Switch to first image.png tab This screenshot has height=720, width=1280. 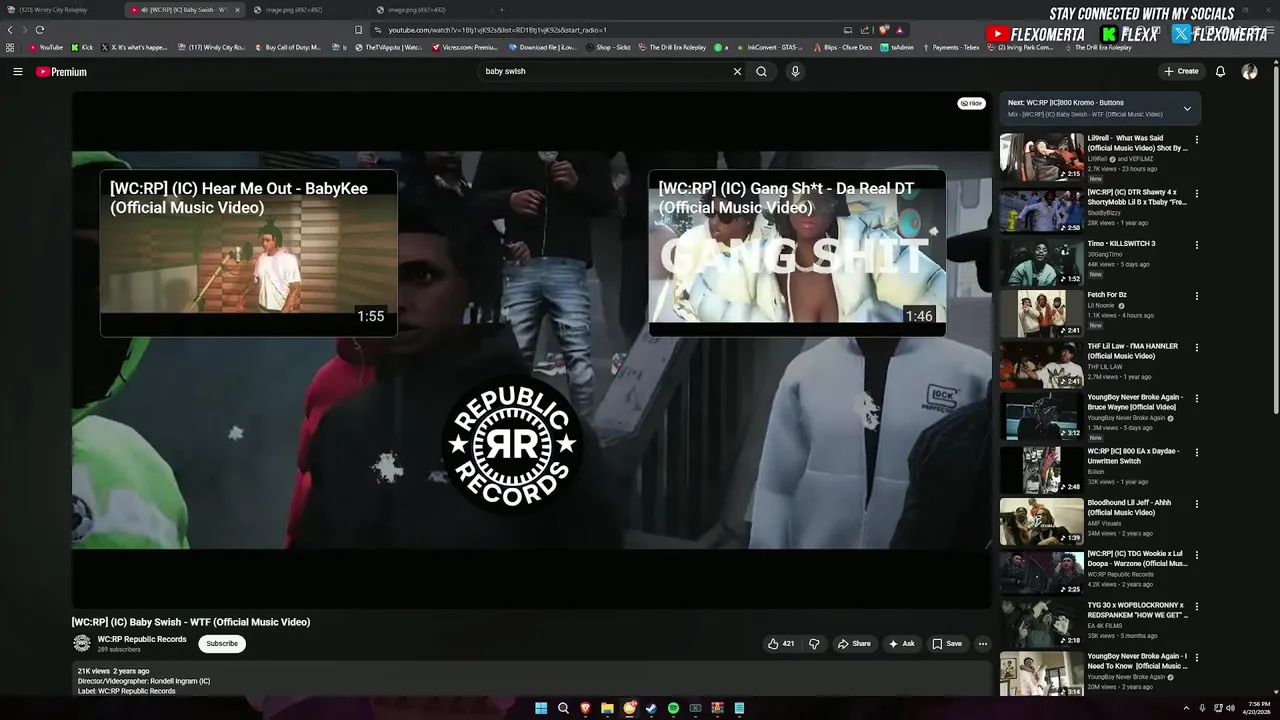coord(307,10)
